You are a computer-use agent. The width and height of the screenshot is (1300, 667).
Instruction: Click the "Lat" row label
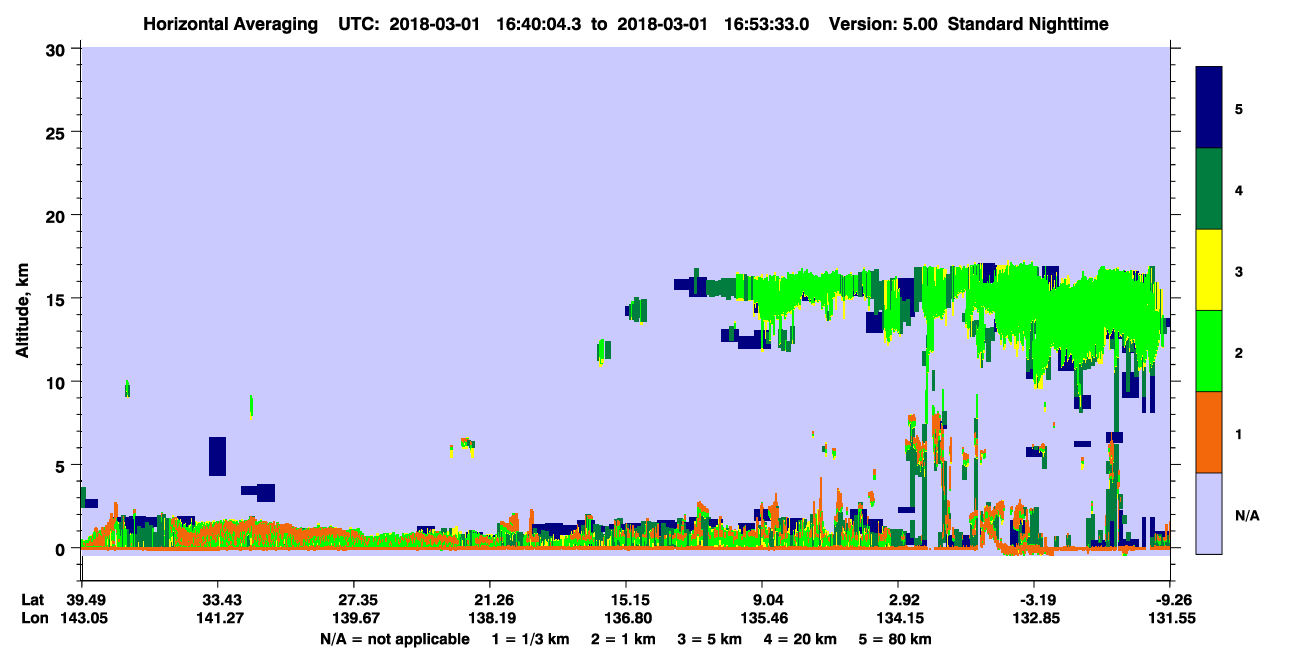(33, 600)
